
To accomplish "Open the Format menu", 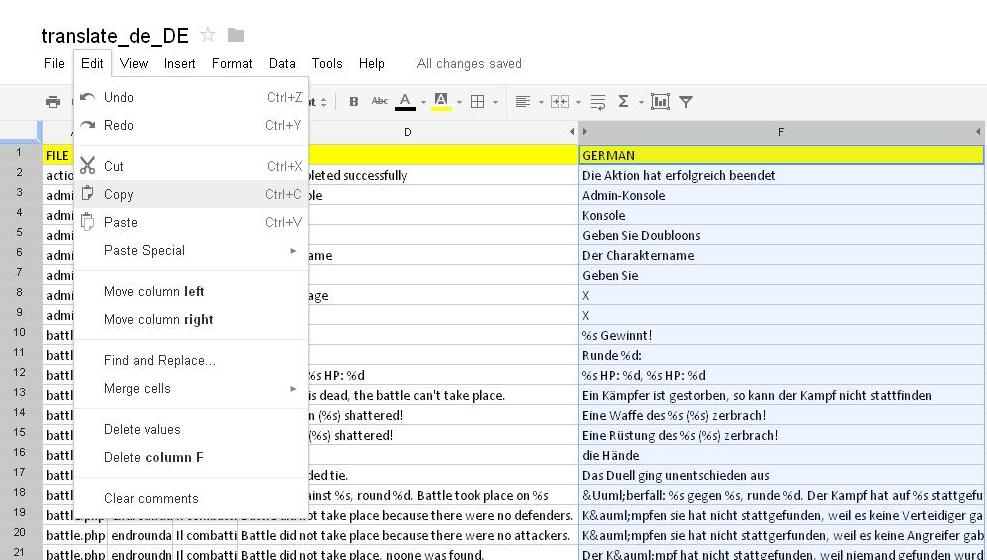I will point(232,63).
